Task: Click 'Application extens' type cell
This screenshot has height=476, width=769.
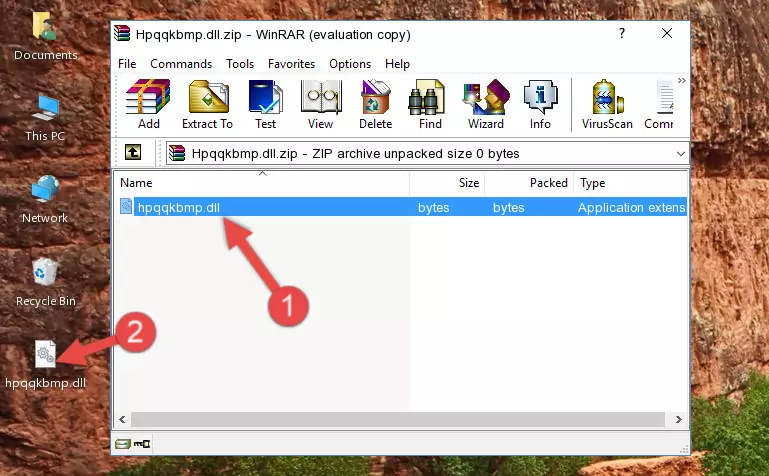Action: pos(631,208)
